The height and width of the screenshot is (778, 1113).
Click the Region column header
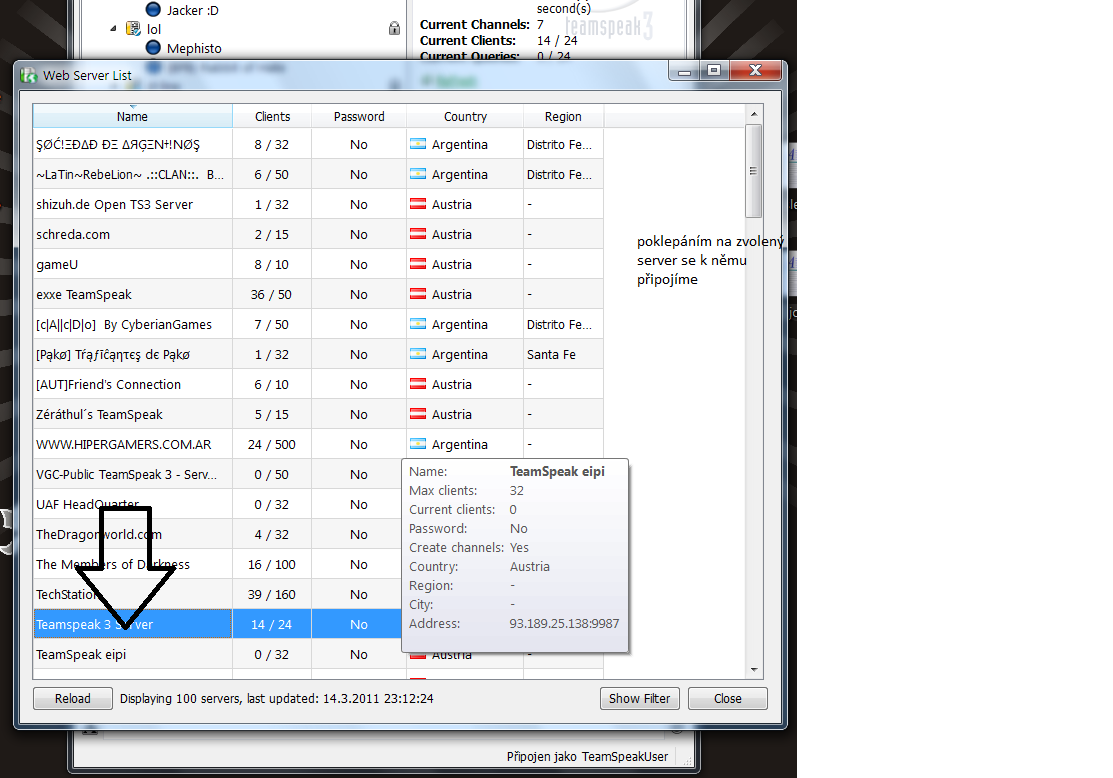(x=563, y=116)
